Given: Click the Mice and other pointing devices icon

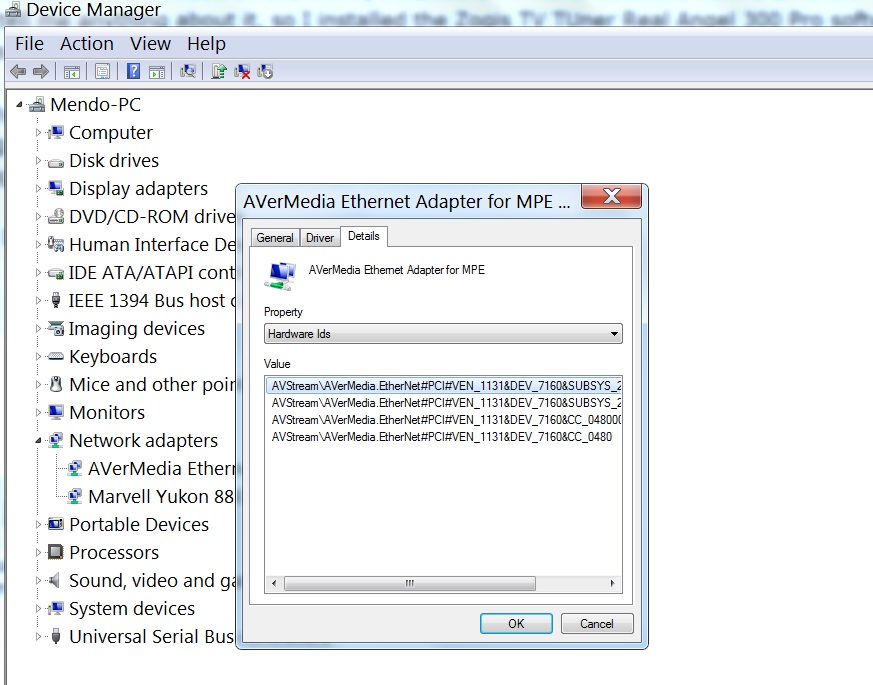Looking at the screenshot, I should click(56, 384).
